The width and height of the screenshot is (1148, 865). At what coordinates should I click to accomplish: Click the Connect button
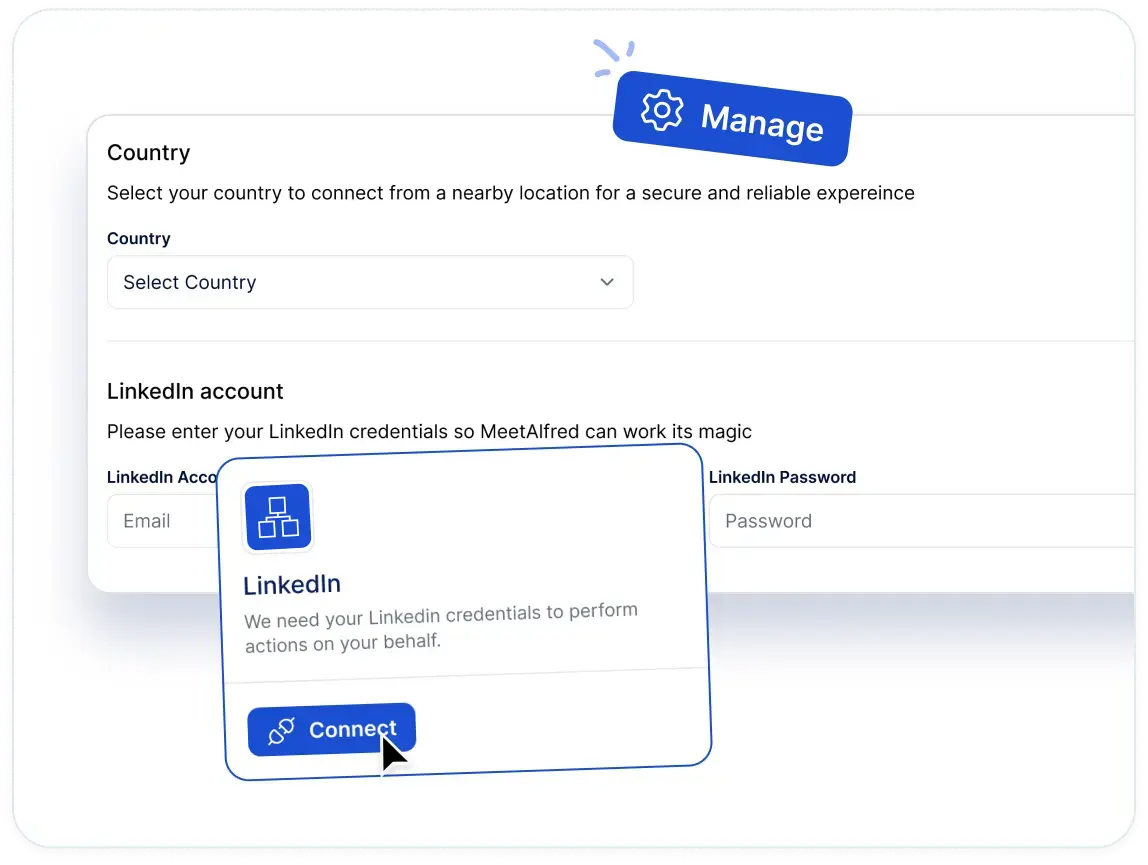click(x=332, y=730)
